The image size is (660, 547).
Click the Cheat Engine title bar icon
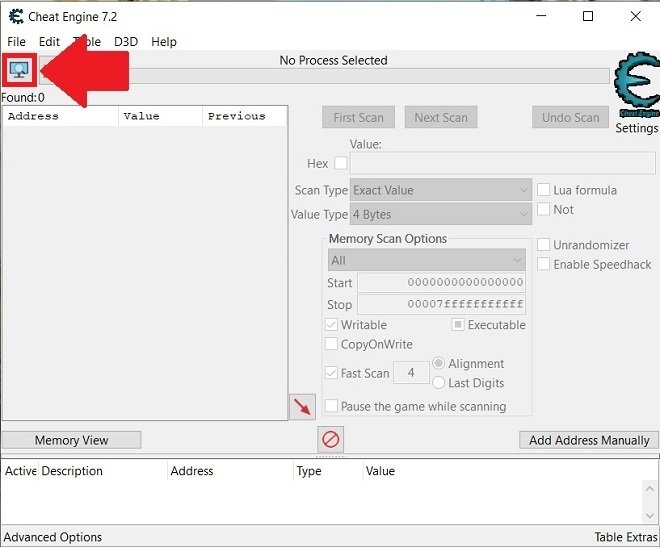point(16,17)
